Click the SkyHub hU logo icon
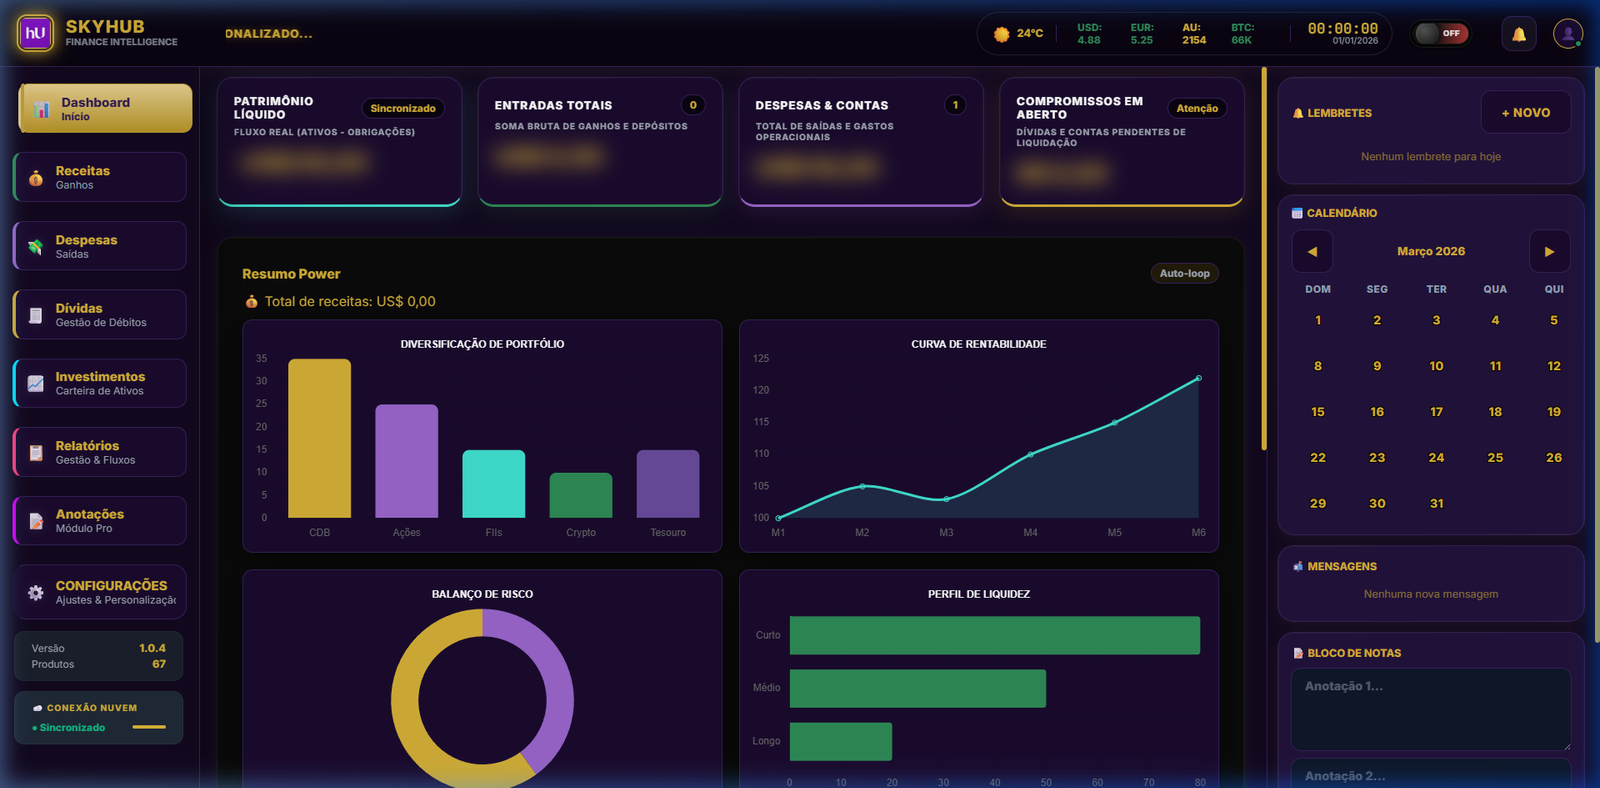 [x=36, y=33]
